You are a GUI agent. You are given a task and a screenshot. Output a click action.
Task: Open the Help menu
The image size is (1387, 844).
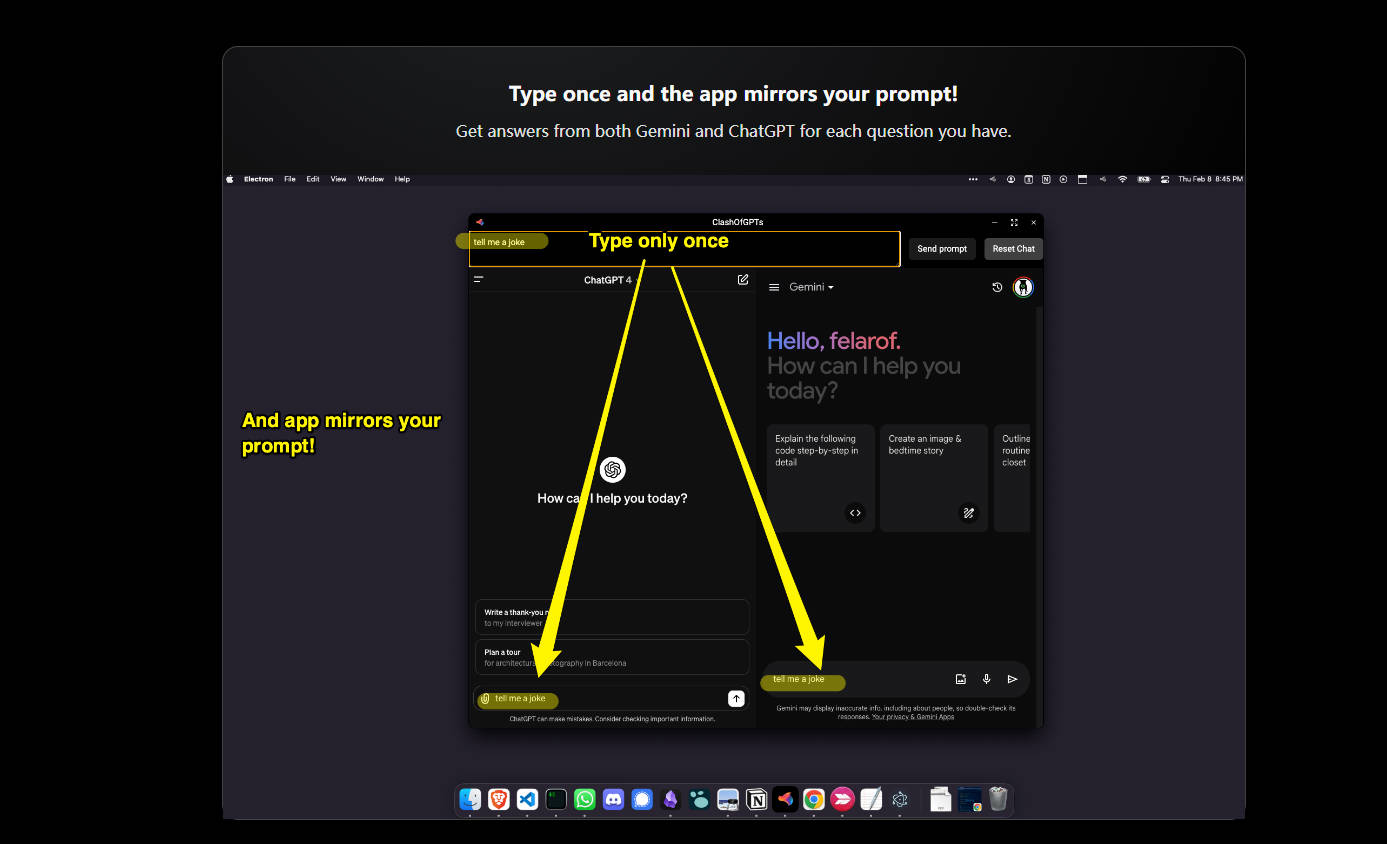402,179
